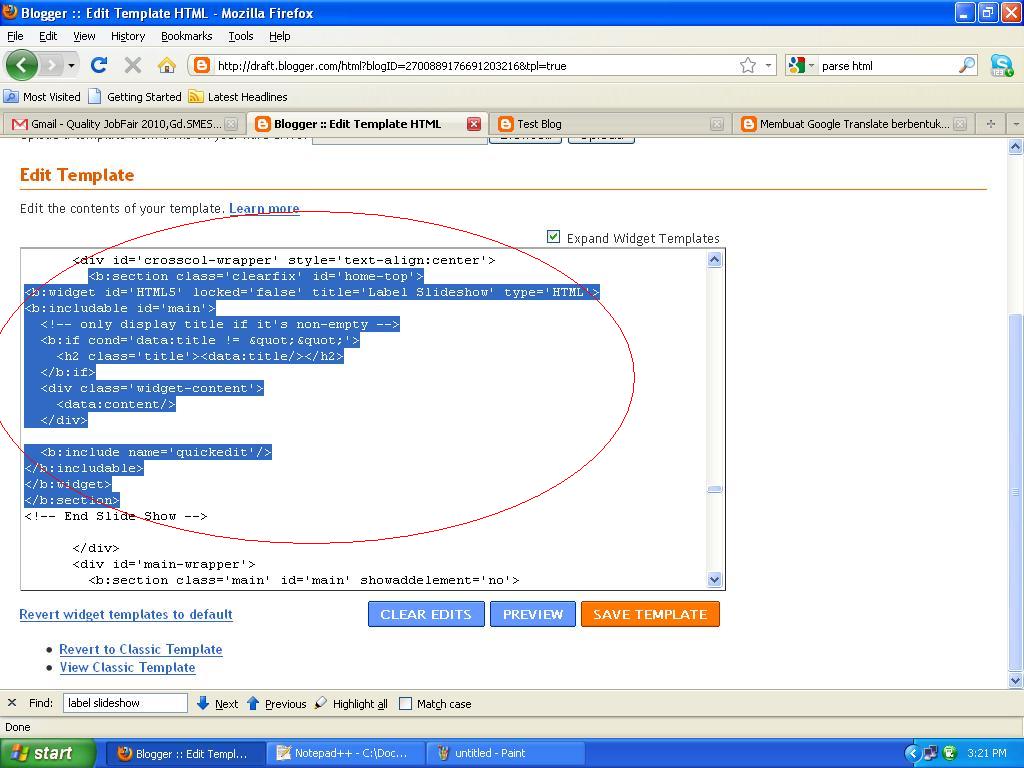Open the address bar URL history dropdown
Image resolution: width=1024 pixels, height=768 pixels.
(768, 65)
